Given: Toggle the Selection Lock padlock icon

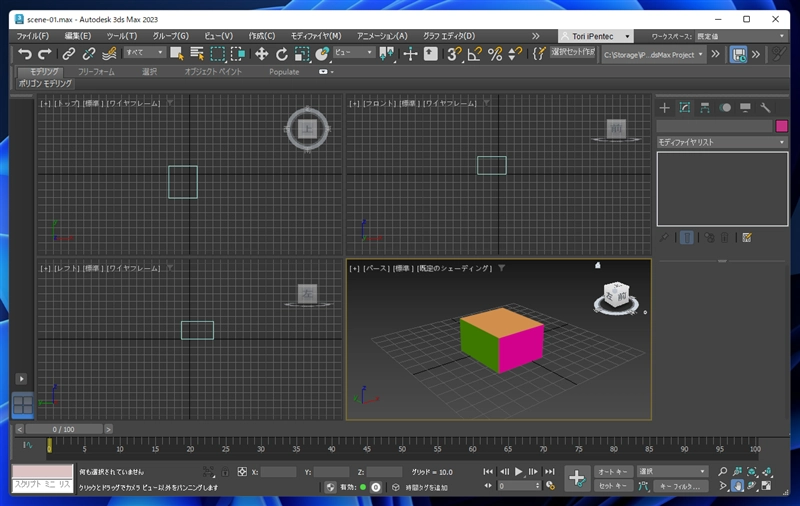Looking at the screenshot, I should [225, 472].
